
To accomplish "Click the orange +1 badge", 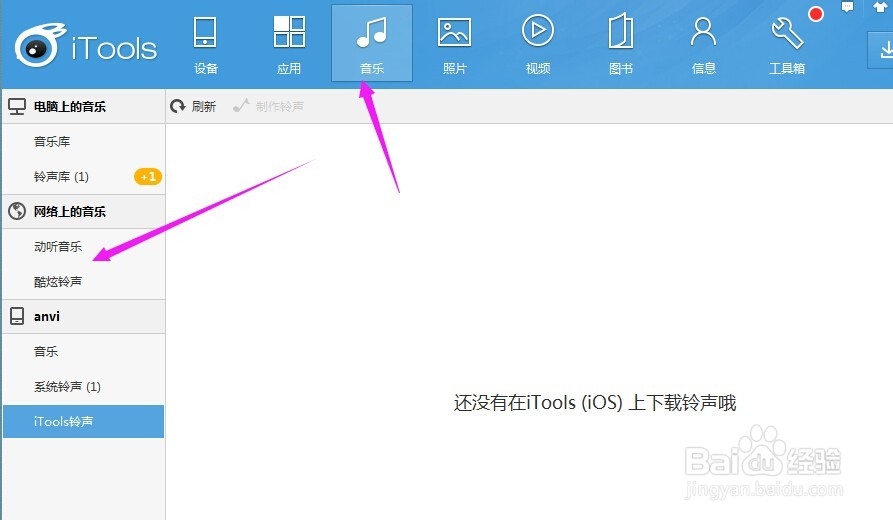I will point(148,177).
